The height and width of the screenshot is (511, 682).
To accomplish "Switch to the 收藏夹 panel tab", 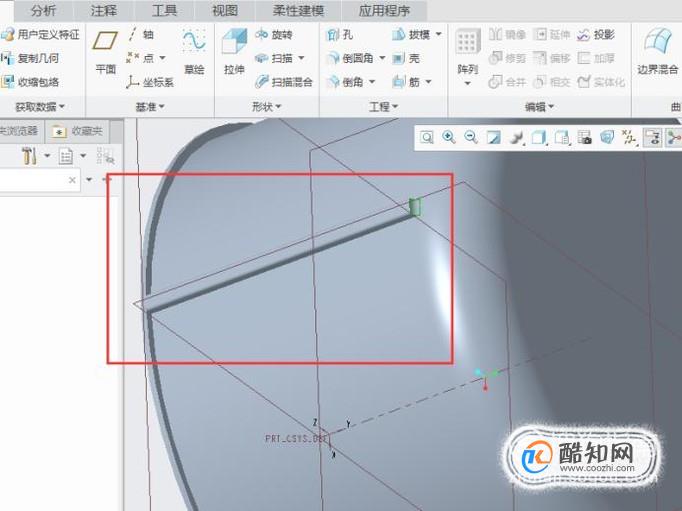I will tap(77, 131).
